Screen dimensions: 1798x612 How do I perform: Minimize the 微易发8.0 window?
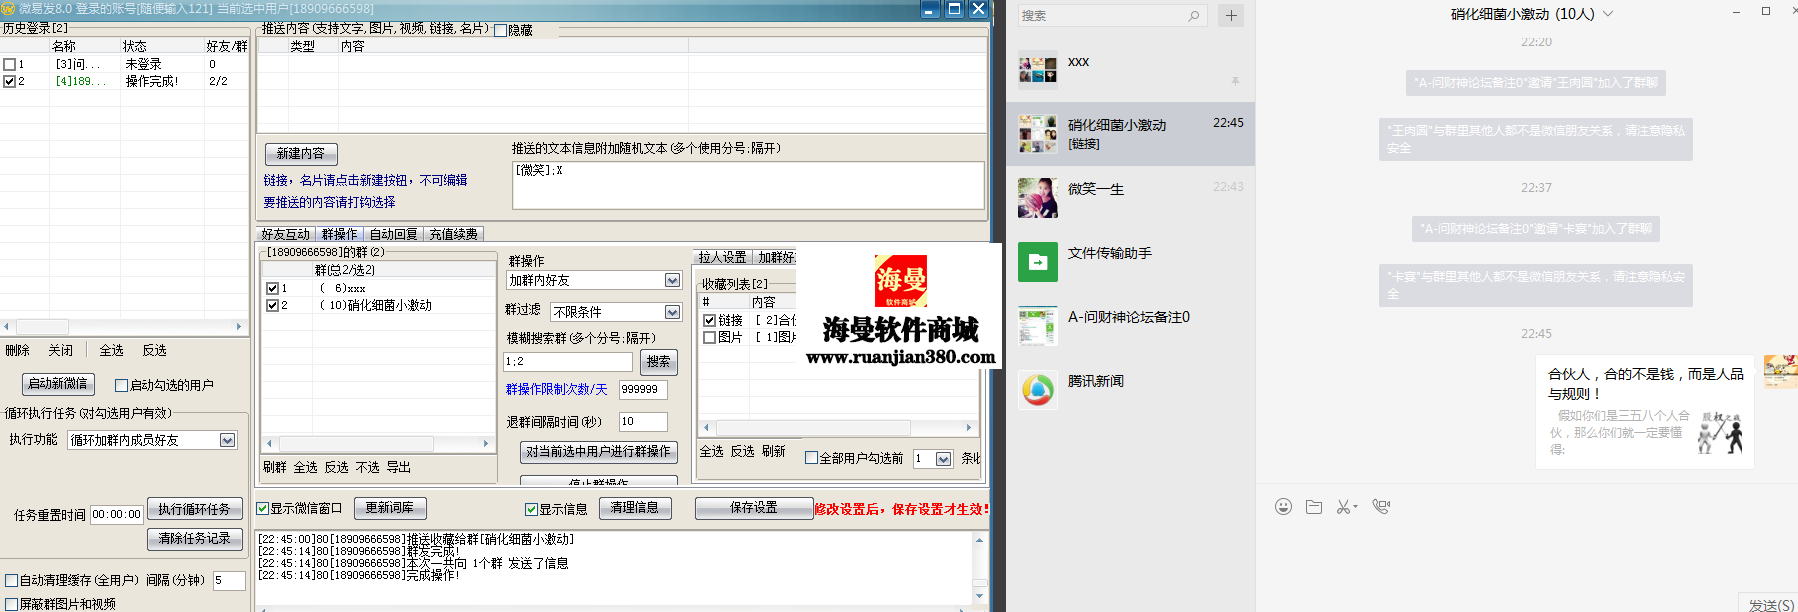[930, 10]
